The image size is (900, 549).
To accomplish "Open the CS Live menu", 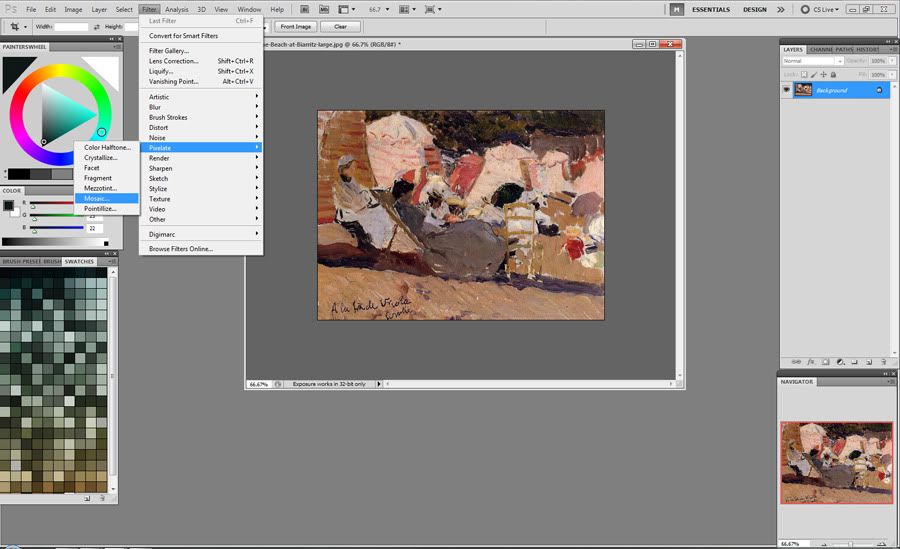I will pyautogui.click(x=820, y=9).
